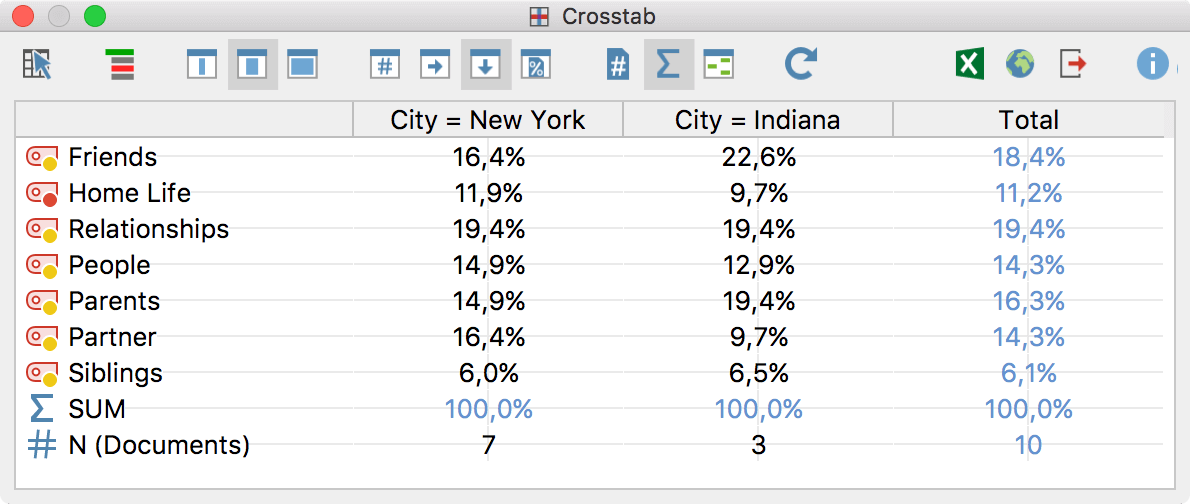Click Home Life Total cell 11,2%
This screenshot has width=1190, height=504.
tap(1029, 193)
